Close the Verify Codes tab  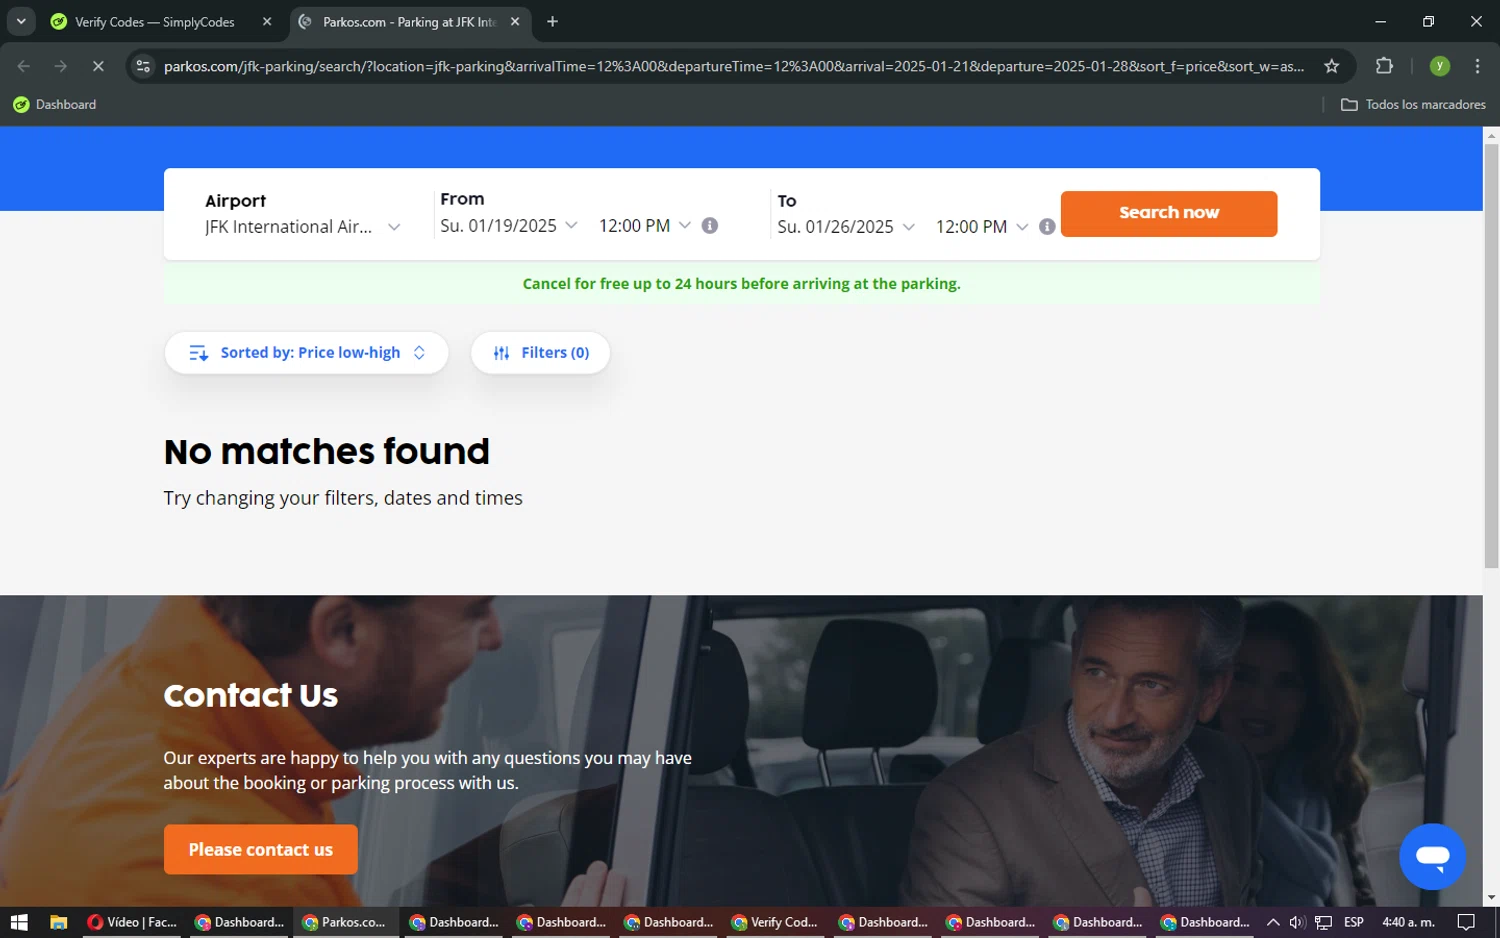coord(267,21)
